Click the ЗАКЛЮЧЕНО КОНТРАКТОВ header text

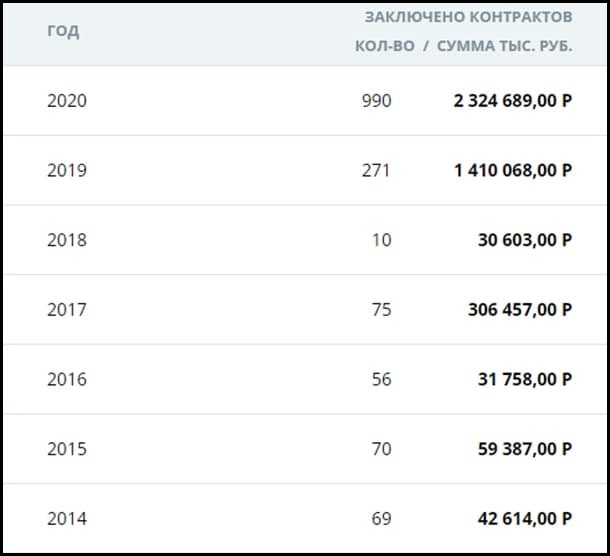pyautogui.click(x=468, y=17)
